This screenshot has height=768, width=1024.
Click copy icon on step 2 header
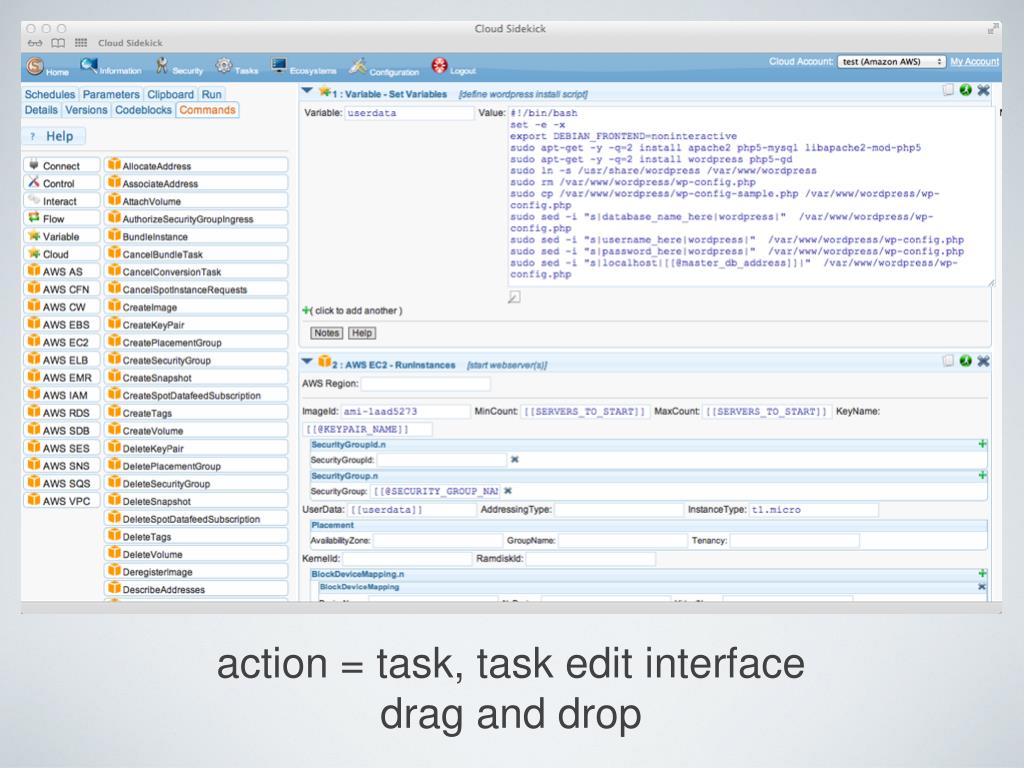pos(948,361)
